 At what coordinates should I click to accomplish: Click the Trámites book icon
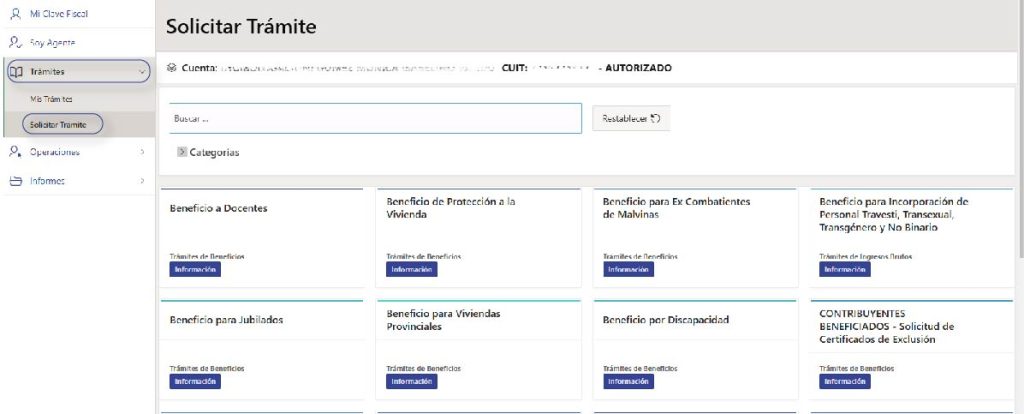tap(16, 72)
